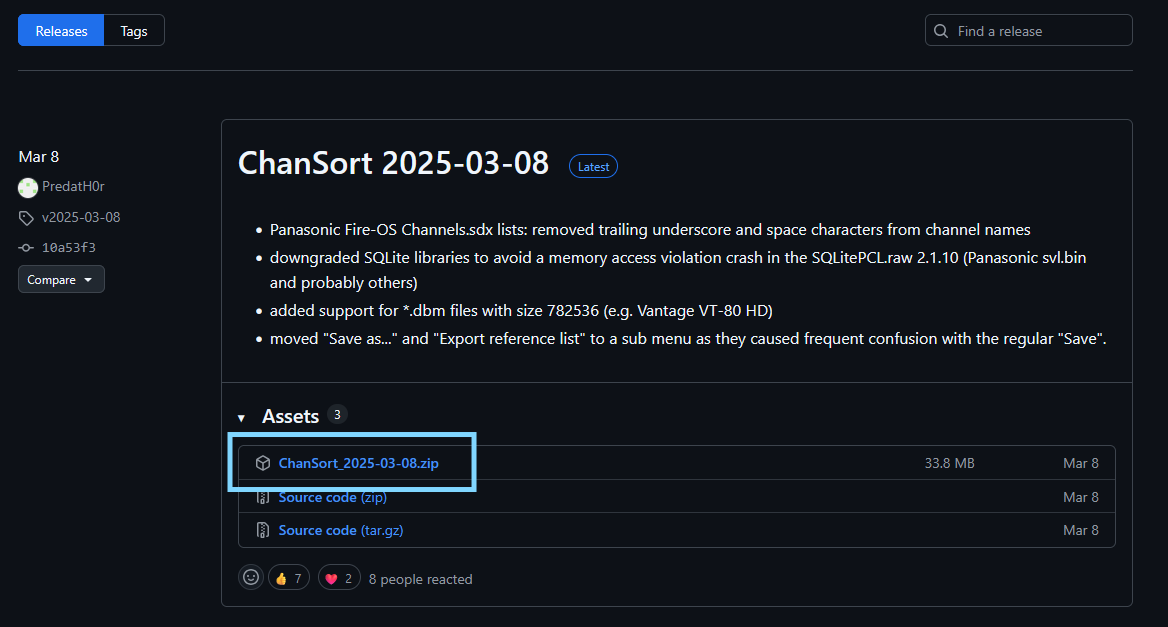The height and width of the screenshot is (627, 1168).
Task: Toggle the thumbs up reaction with 7
Action: tap(288, 578)
